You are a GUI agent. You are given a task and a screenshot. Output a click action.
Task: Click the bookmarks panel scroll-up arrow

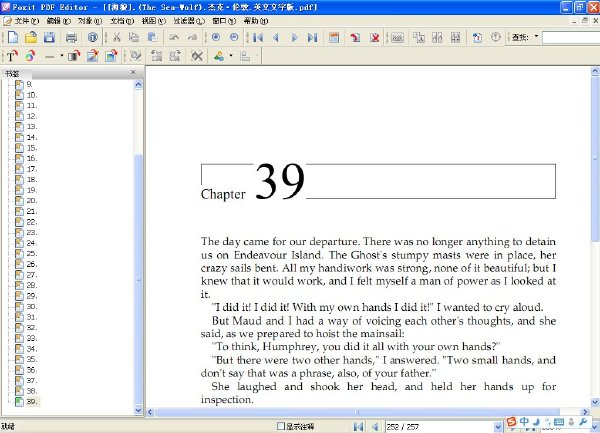(x=139, y=85)
